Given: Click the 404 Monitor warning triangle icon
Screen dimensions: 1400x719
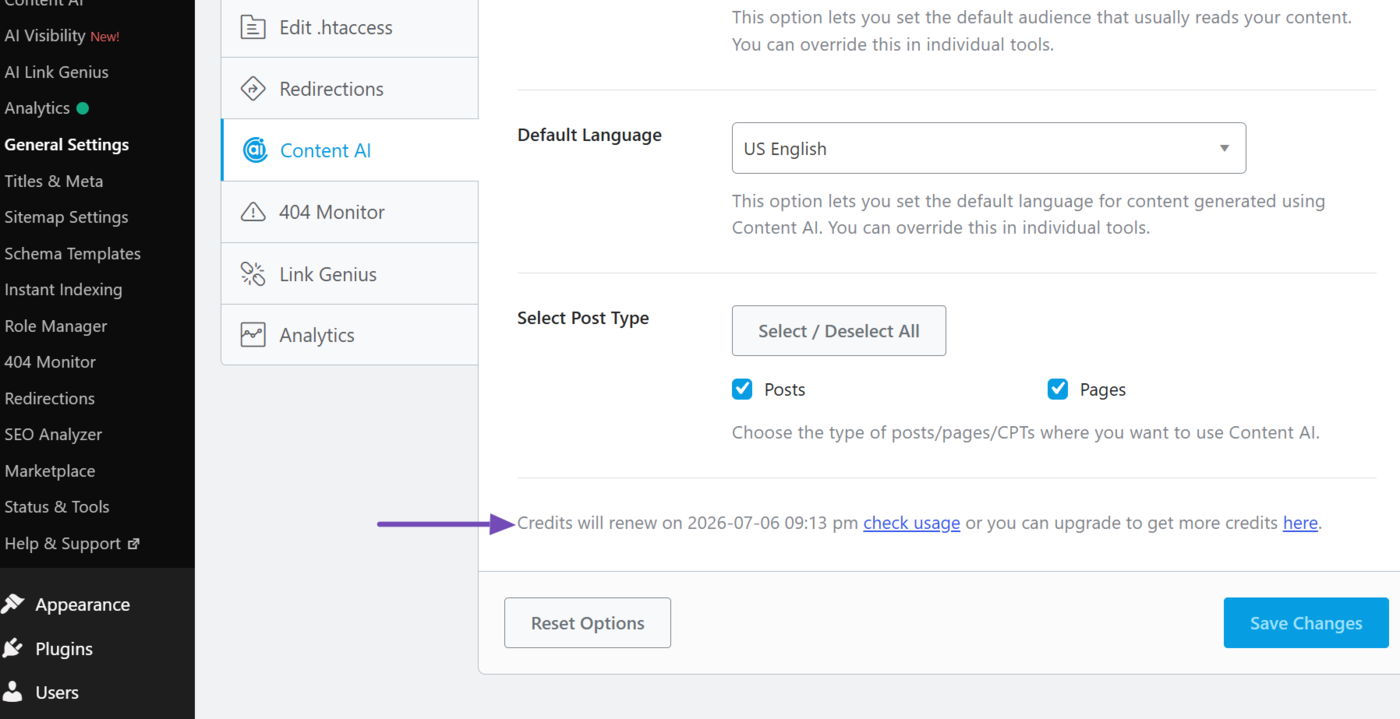Looking at the screenshot, I should pos(253,212).
